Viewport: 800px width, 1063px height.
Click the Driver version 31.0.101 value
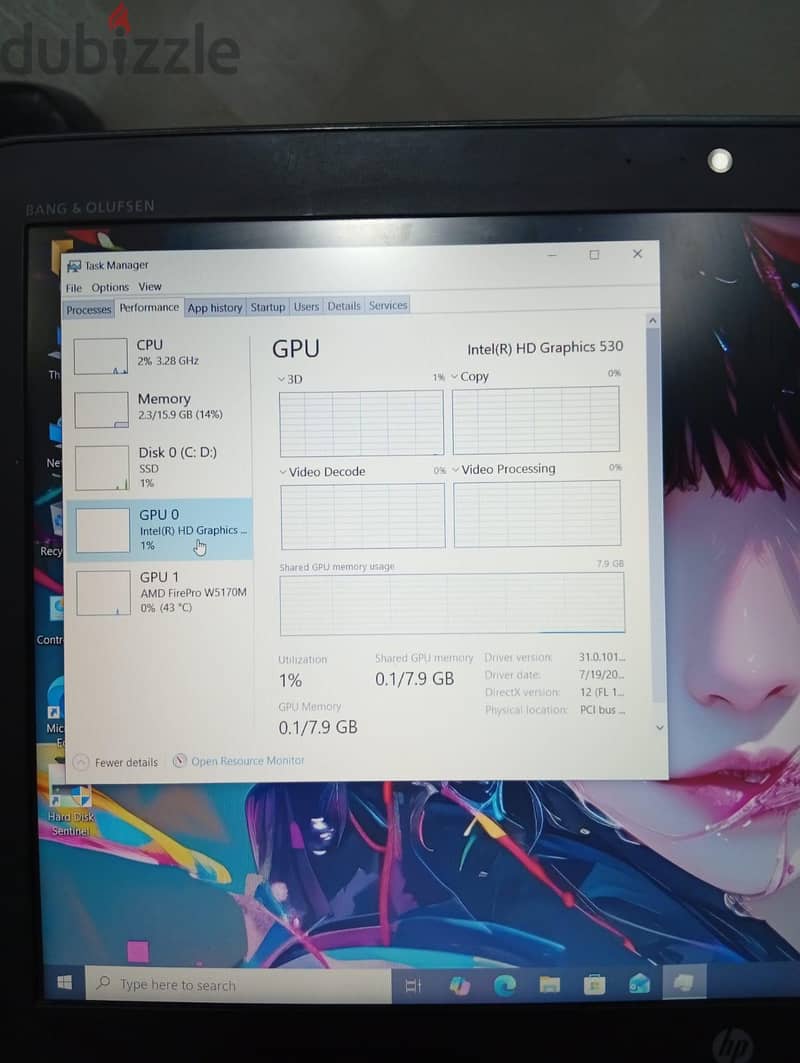point(601,657)
